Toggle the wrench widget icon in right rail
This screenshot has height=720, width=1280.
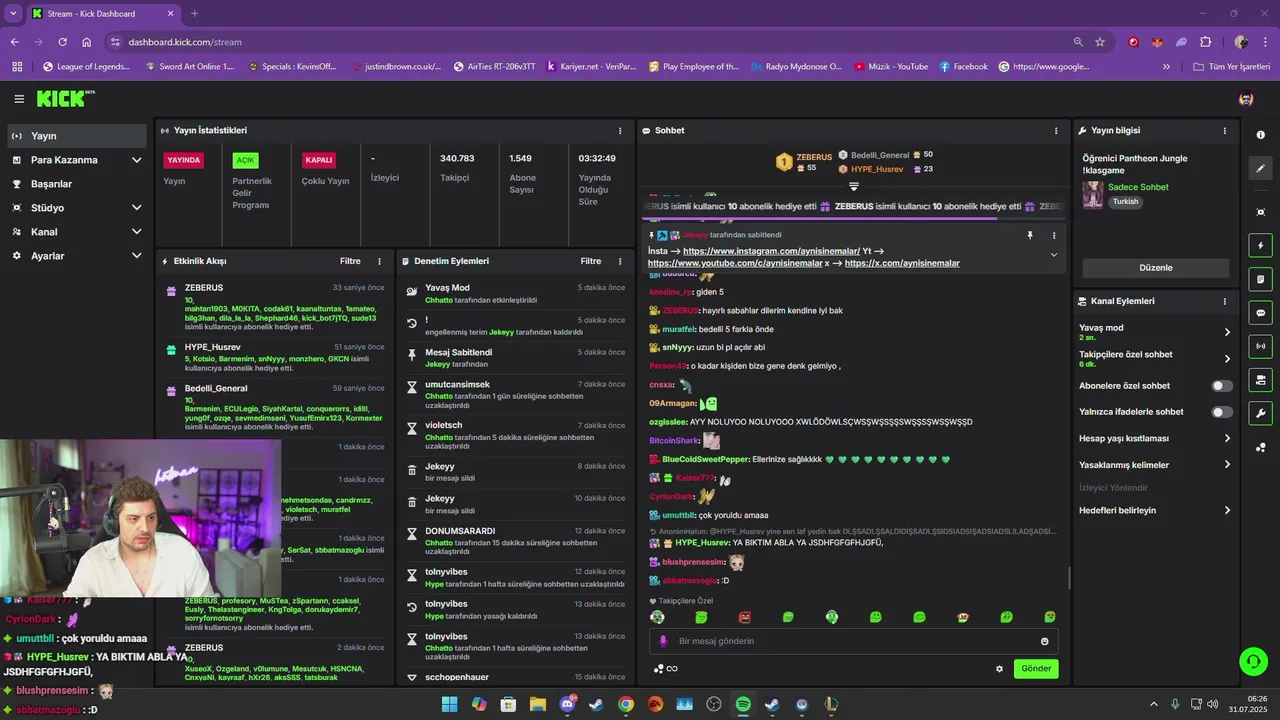[x=1260, y=413]
